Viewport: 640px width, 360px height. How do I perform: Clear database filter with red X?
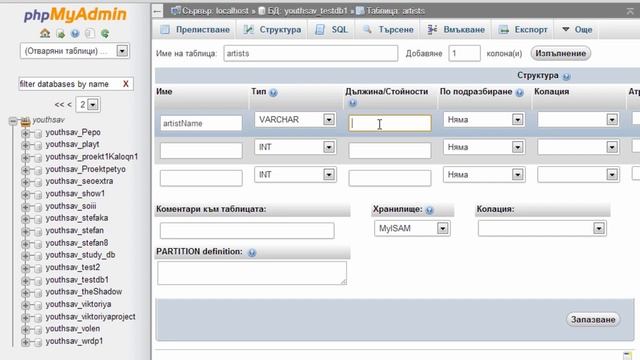click(126, 84)
